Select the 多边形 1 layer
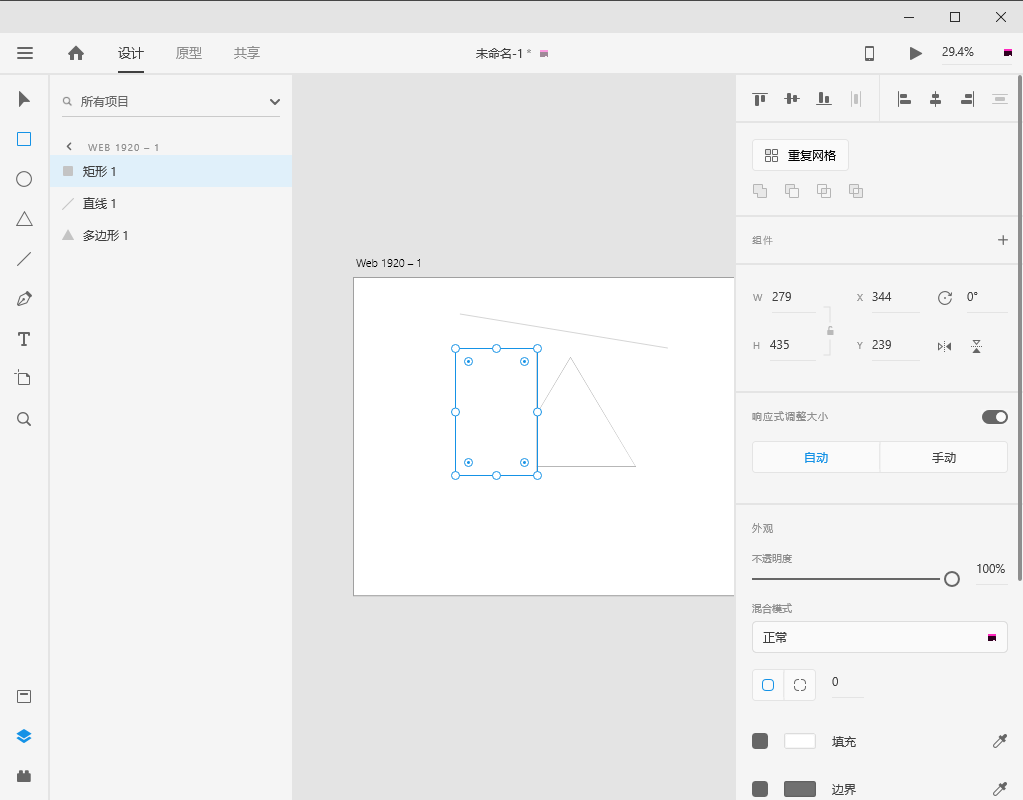Viewport: 1023px width, 800px height. pos(105,236)
